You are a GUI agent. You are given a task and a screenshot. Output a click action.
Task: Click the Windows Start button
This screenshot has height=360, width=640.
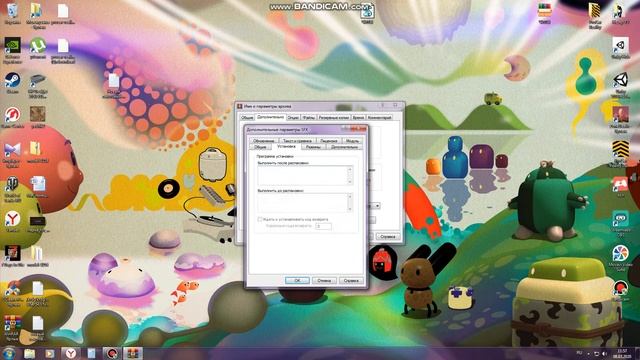[9, 353]
